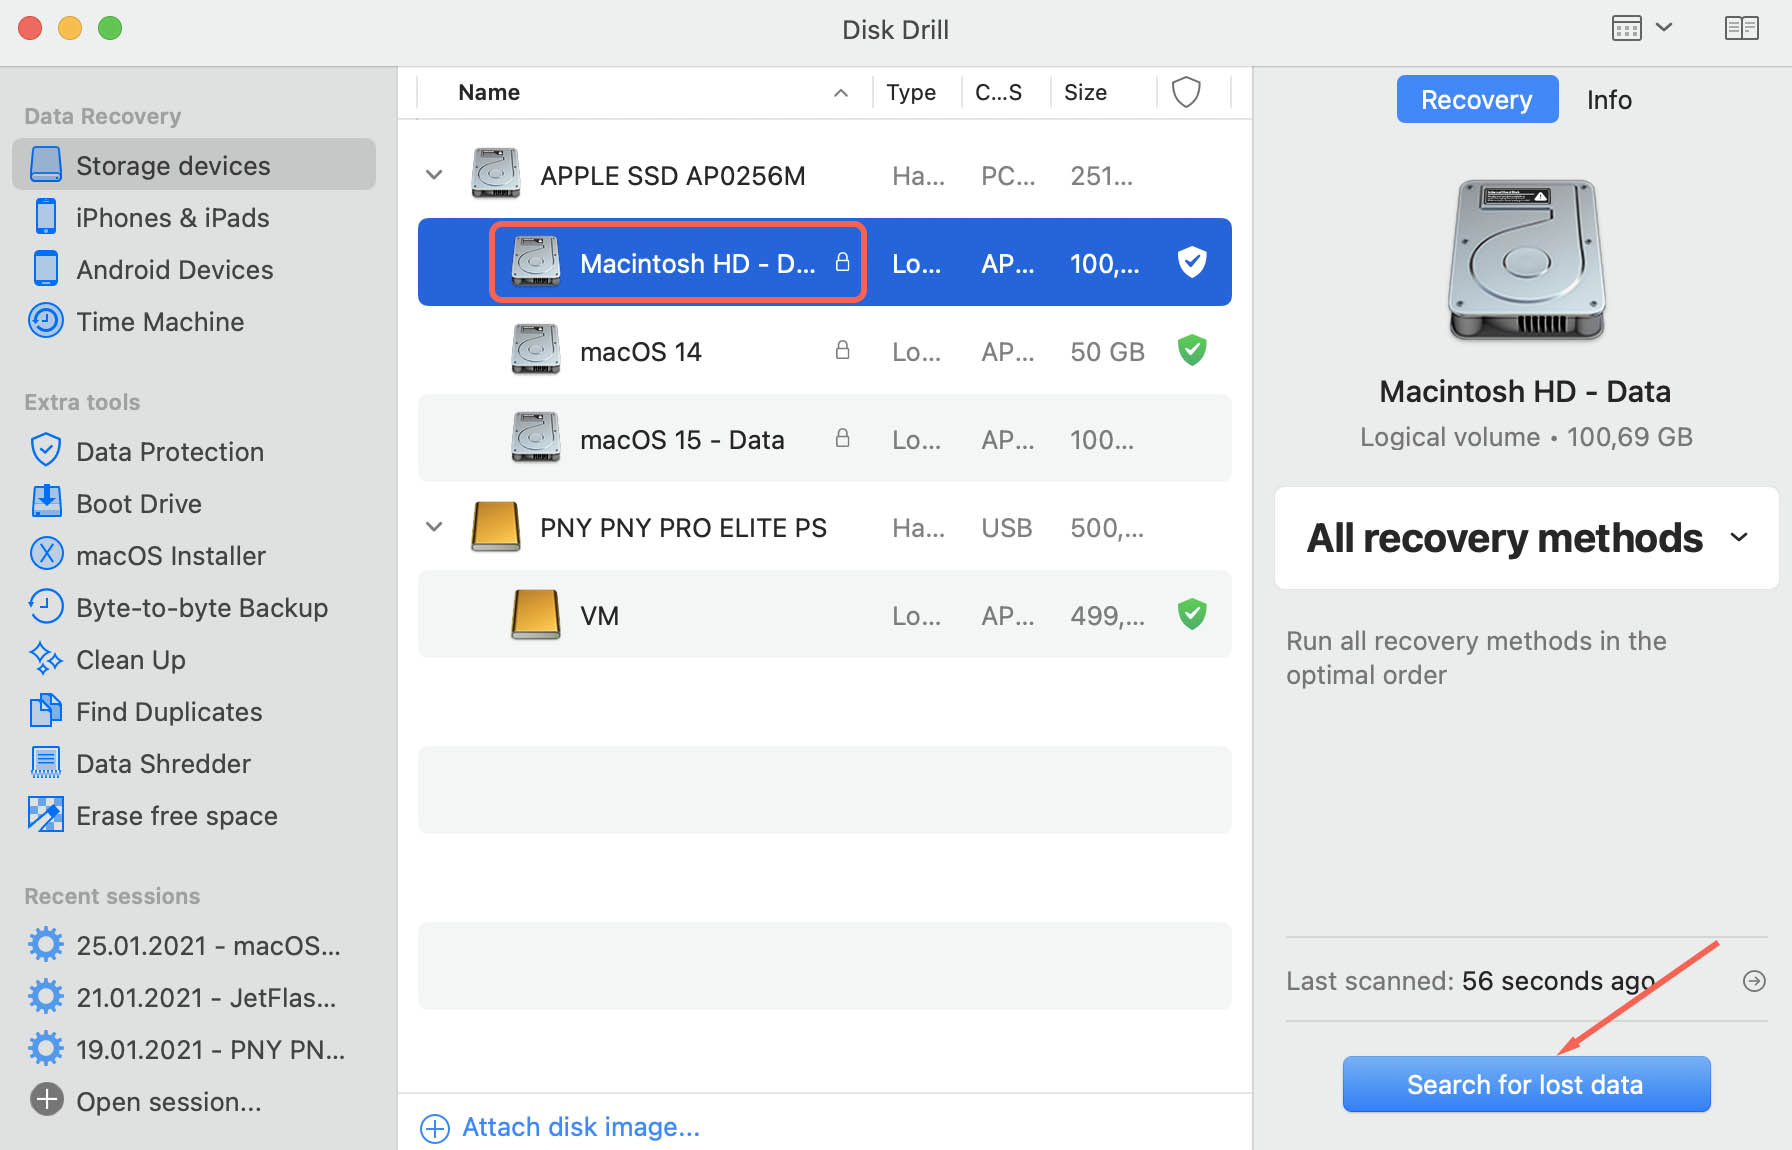Viewport: 1792px width, 1150px height.
Task: Switch to the Info tab
Action: click(x=1609, y=99)
